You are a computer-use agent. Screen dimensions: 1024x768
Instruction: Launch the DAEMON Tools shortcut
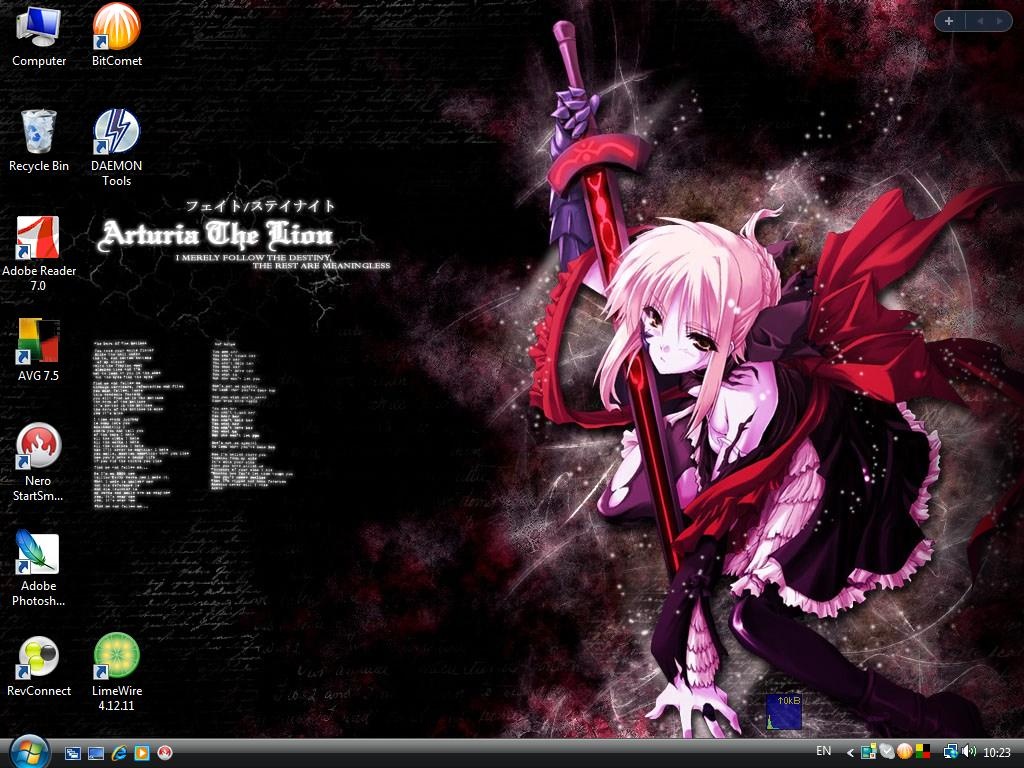(116, 148)
